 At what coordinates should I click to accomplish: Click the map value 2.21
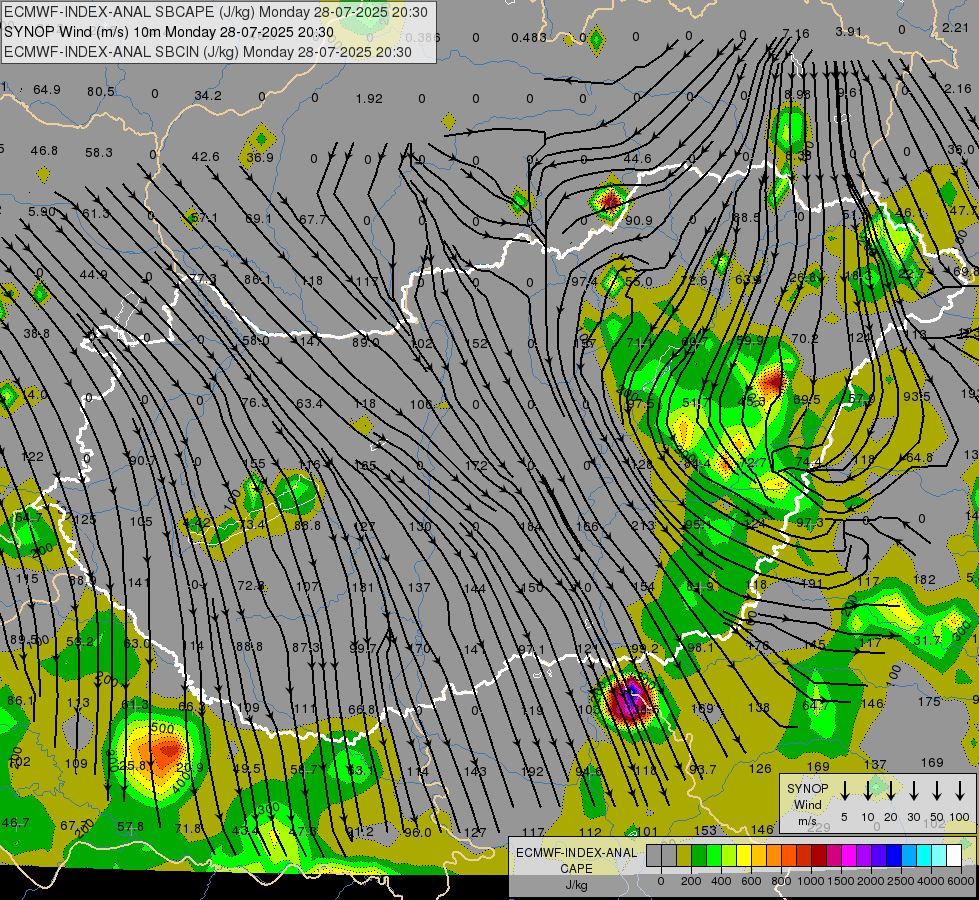point(955,27)
